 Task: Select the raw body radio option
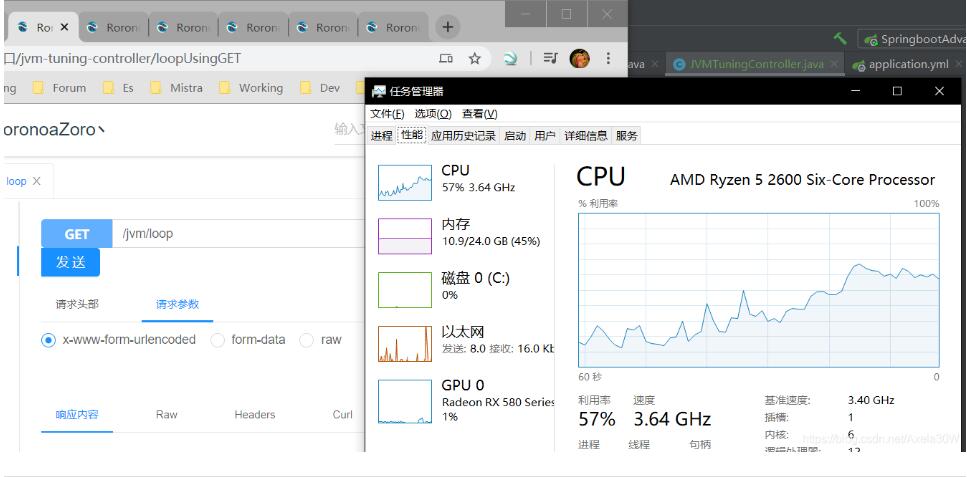point(307,340)
